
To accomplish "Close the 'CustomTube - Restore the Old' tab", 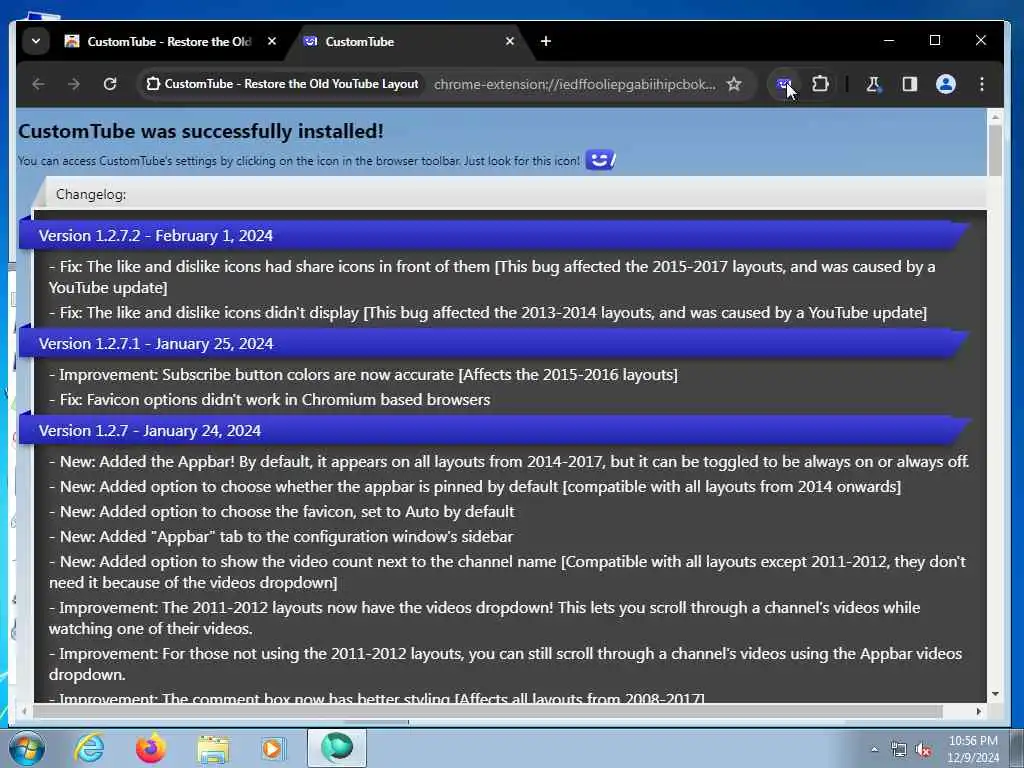I will (x=272, y=41).
